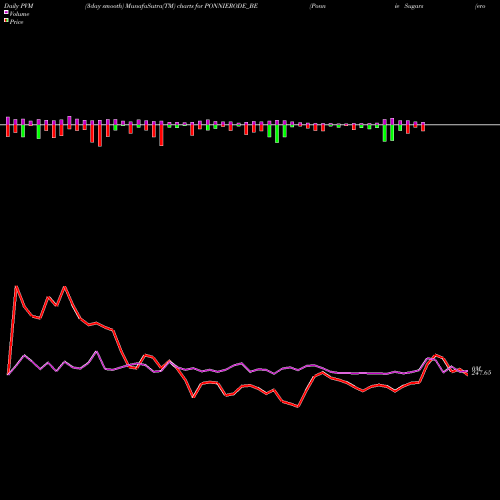The width and height of the screenshot is (500, 500).
Task: Click the Volume legend color swatch
Action: pyautogui.click(x=6, y=13)
